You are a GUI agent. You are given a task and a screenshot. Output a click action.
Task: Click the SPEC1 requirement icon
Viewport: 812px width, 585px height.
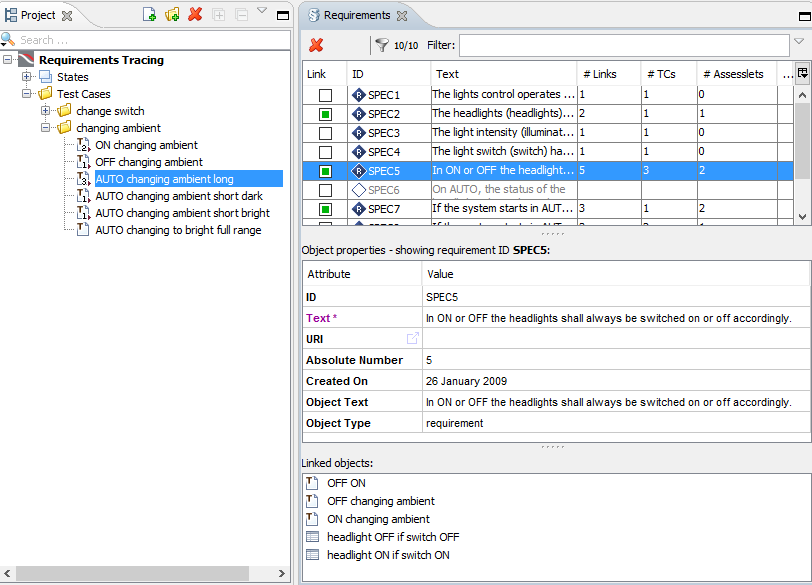click(x=359, y=95)
